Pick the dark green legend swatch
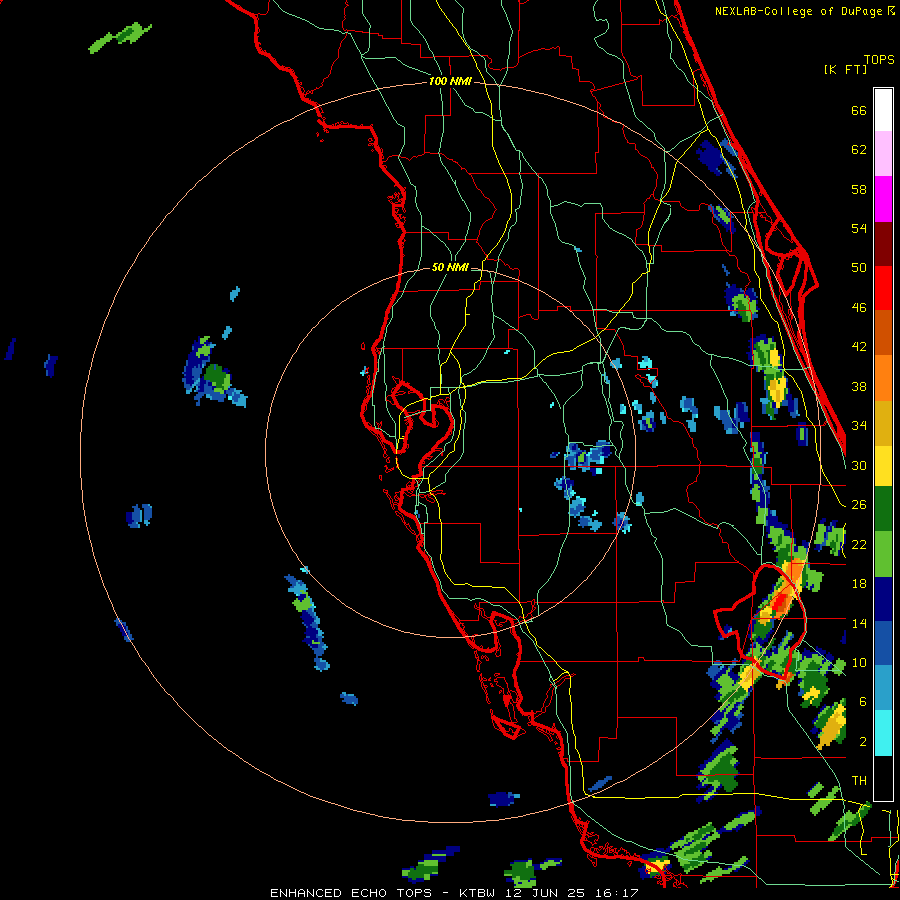 tap(883, 509)
